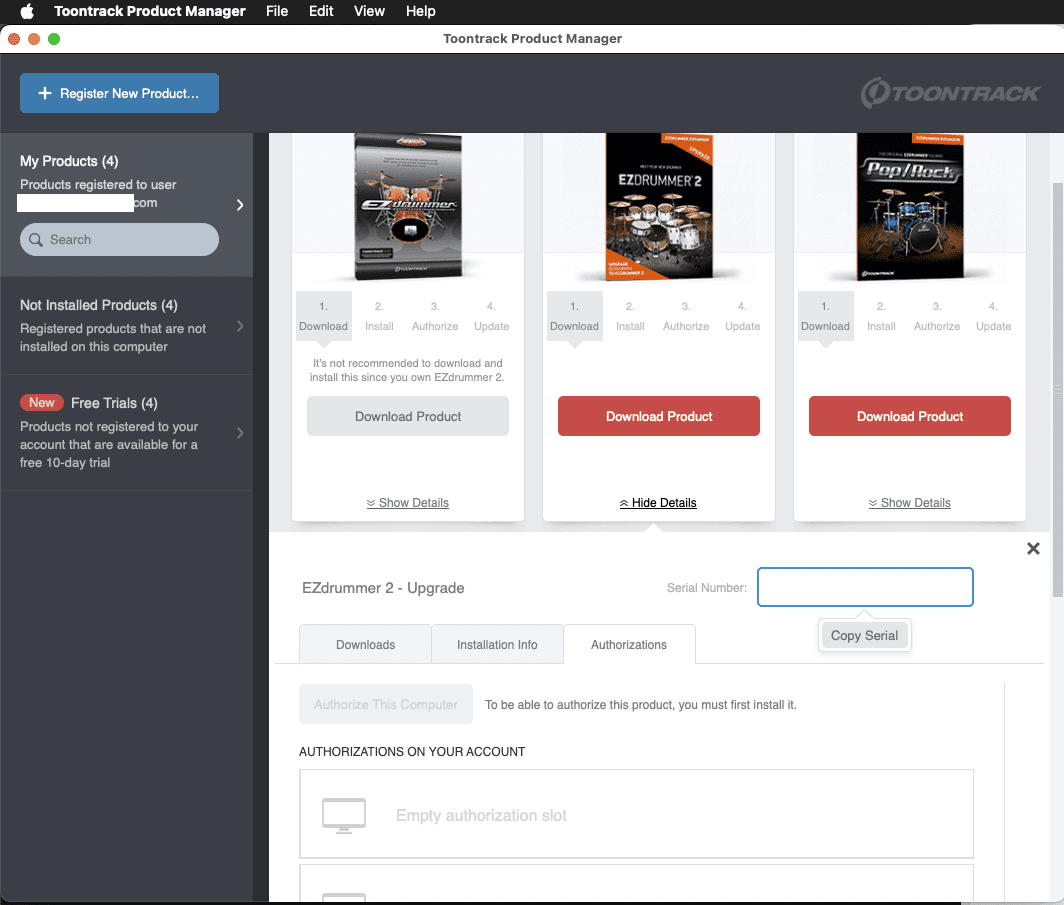Expand Not Installed Products chevron
Image resolution: width=1064 pixels, height=905 pixels.
pos(240,326)
